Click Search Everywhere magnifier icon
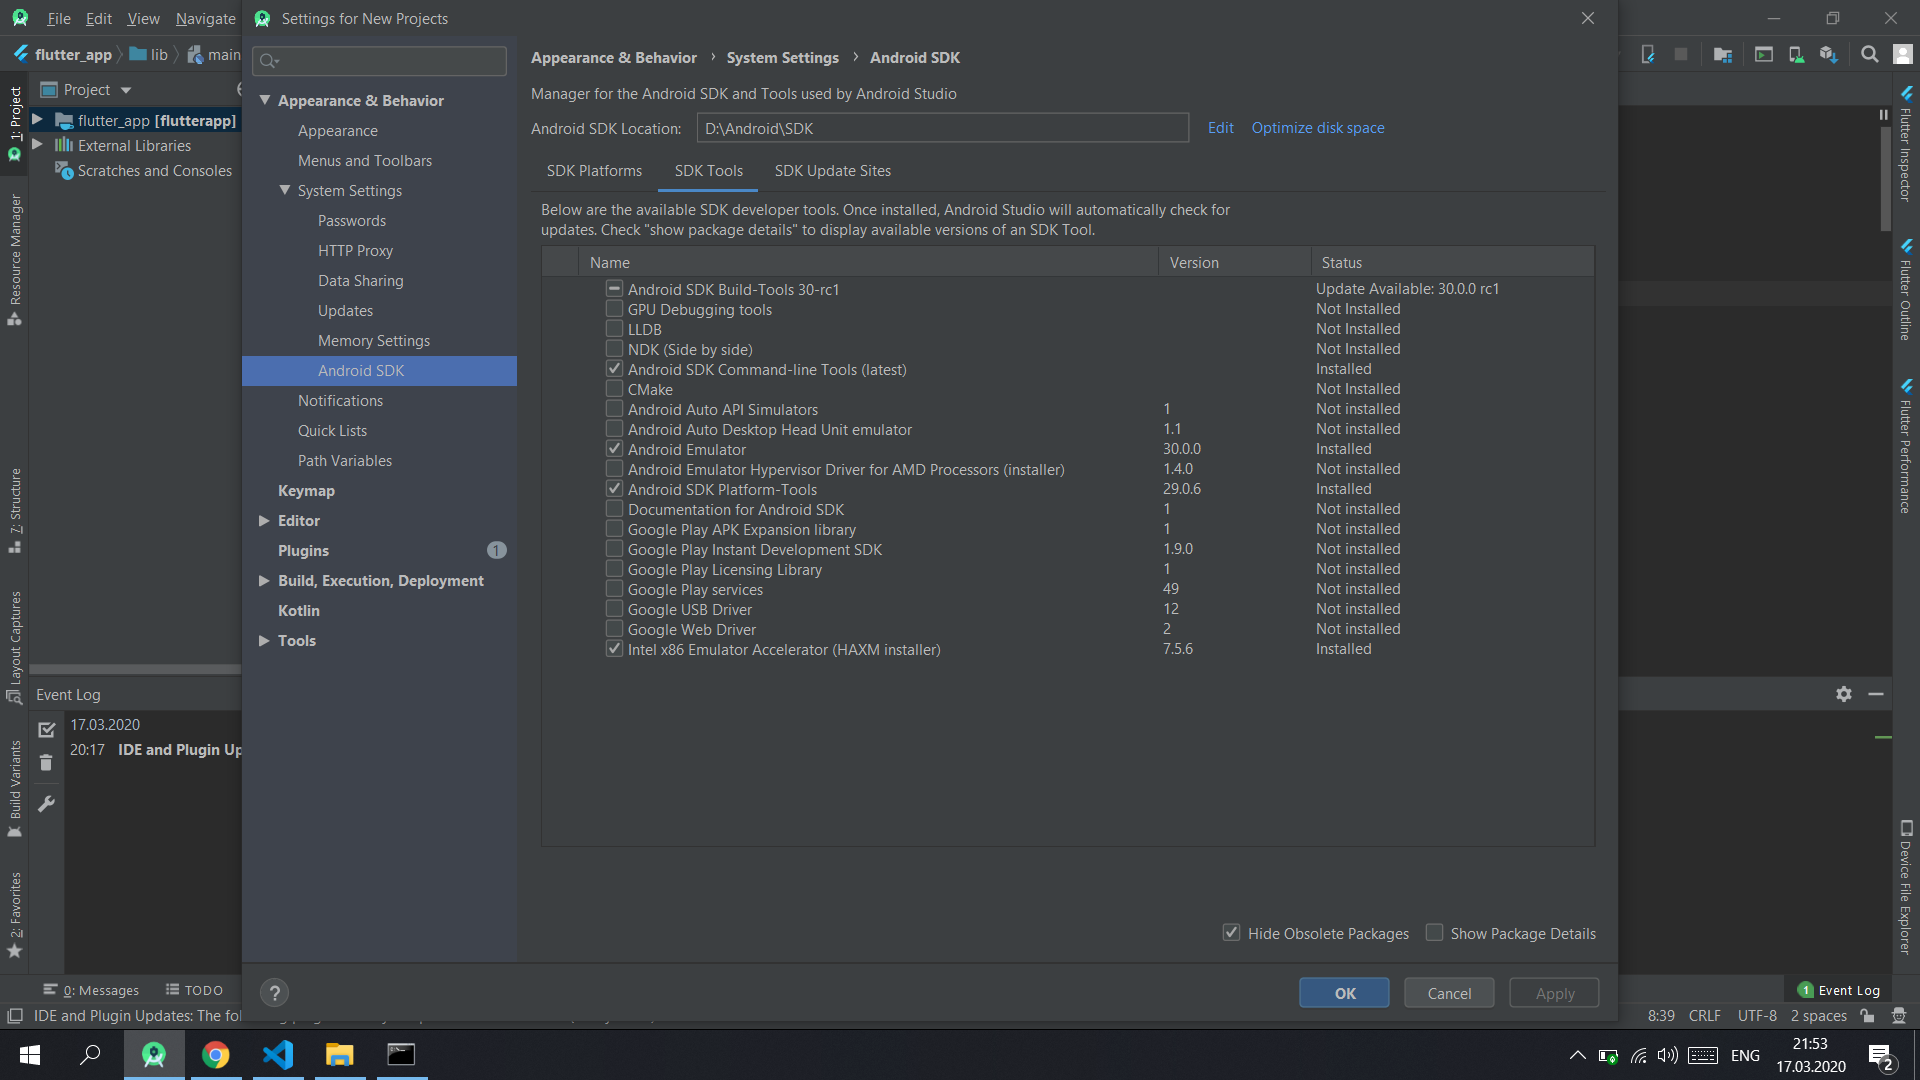Viewport: 1920px width, 1080px height. (1869, 55)
